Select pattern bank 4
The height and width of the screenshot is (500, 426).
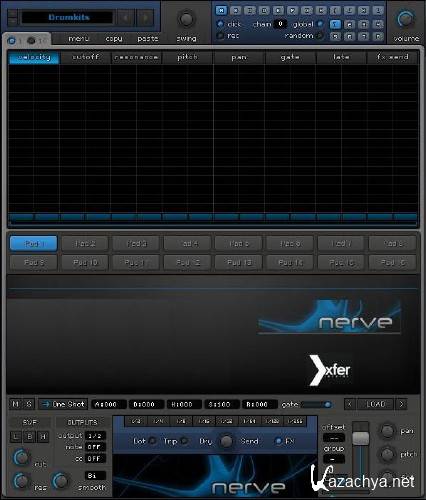tap(378, 24)
